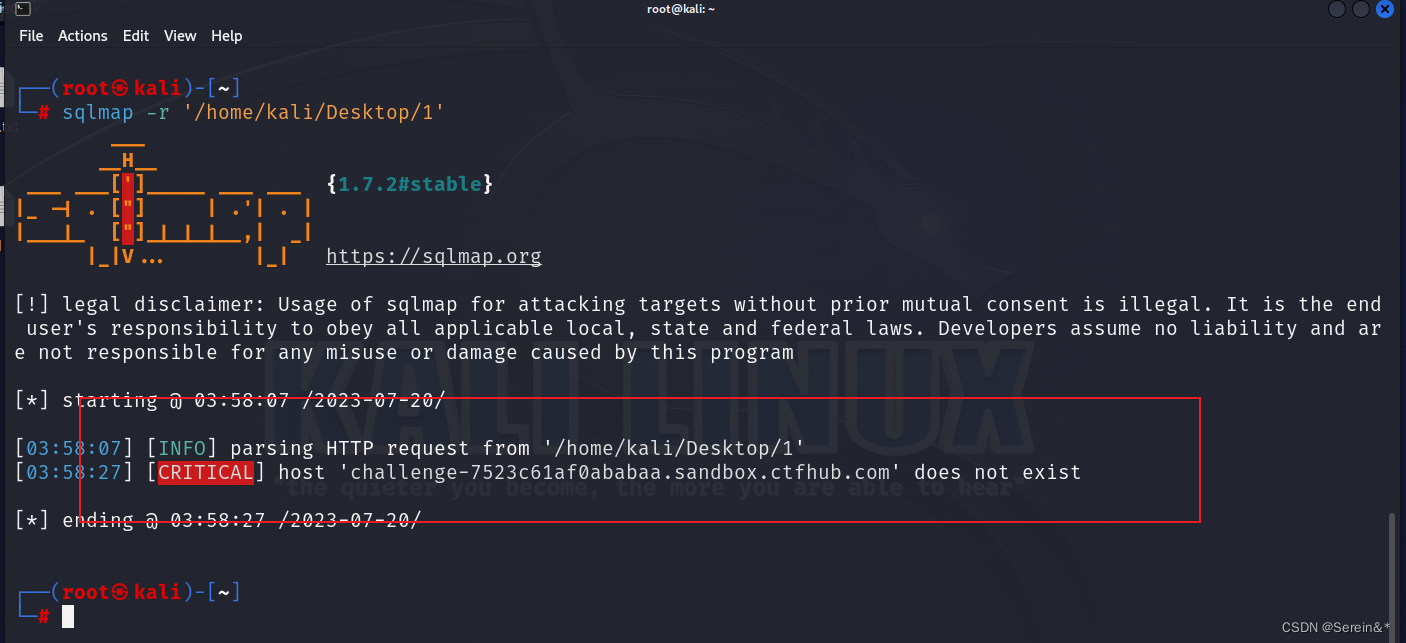Open the Edit menu
1406x643 pixels.
tap(136, 36)
